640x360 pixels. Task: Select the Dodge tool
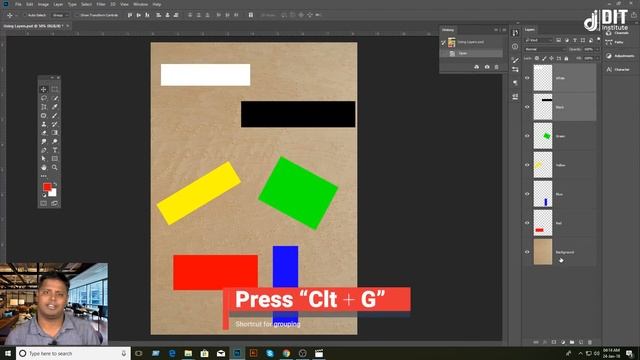55,142
